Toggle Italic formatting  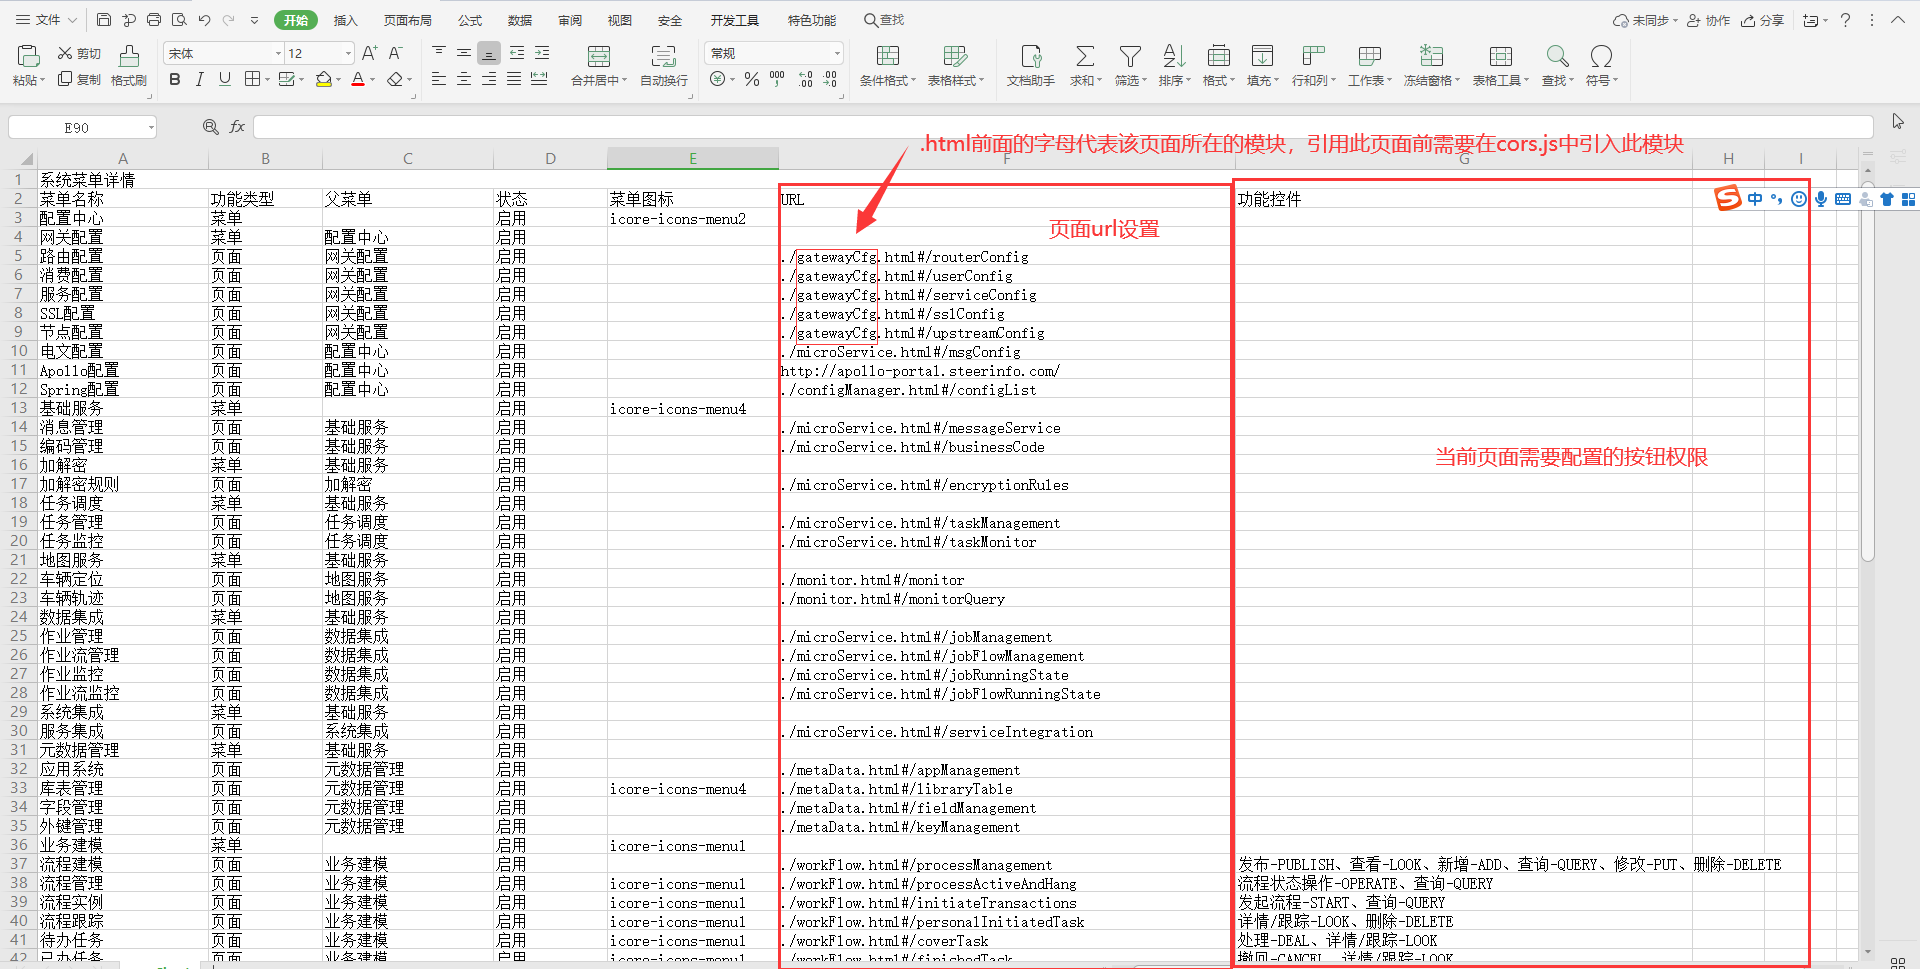200,79
